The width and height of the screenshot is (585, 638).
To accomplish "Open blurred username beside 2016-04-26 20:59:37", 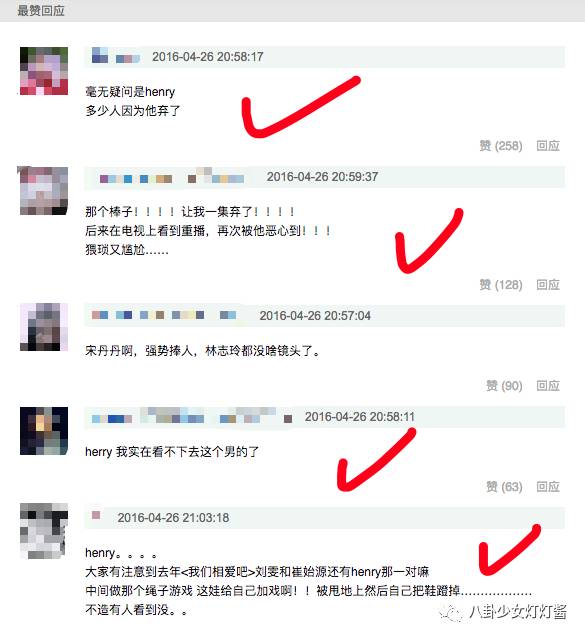I will 172,177.
